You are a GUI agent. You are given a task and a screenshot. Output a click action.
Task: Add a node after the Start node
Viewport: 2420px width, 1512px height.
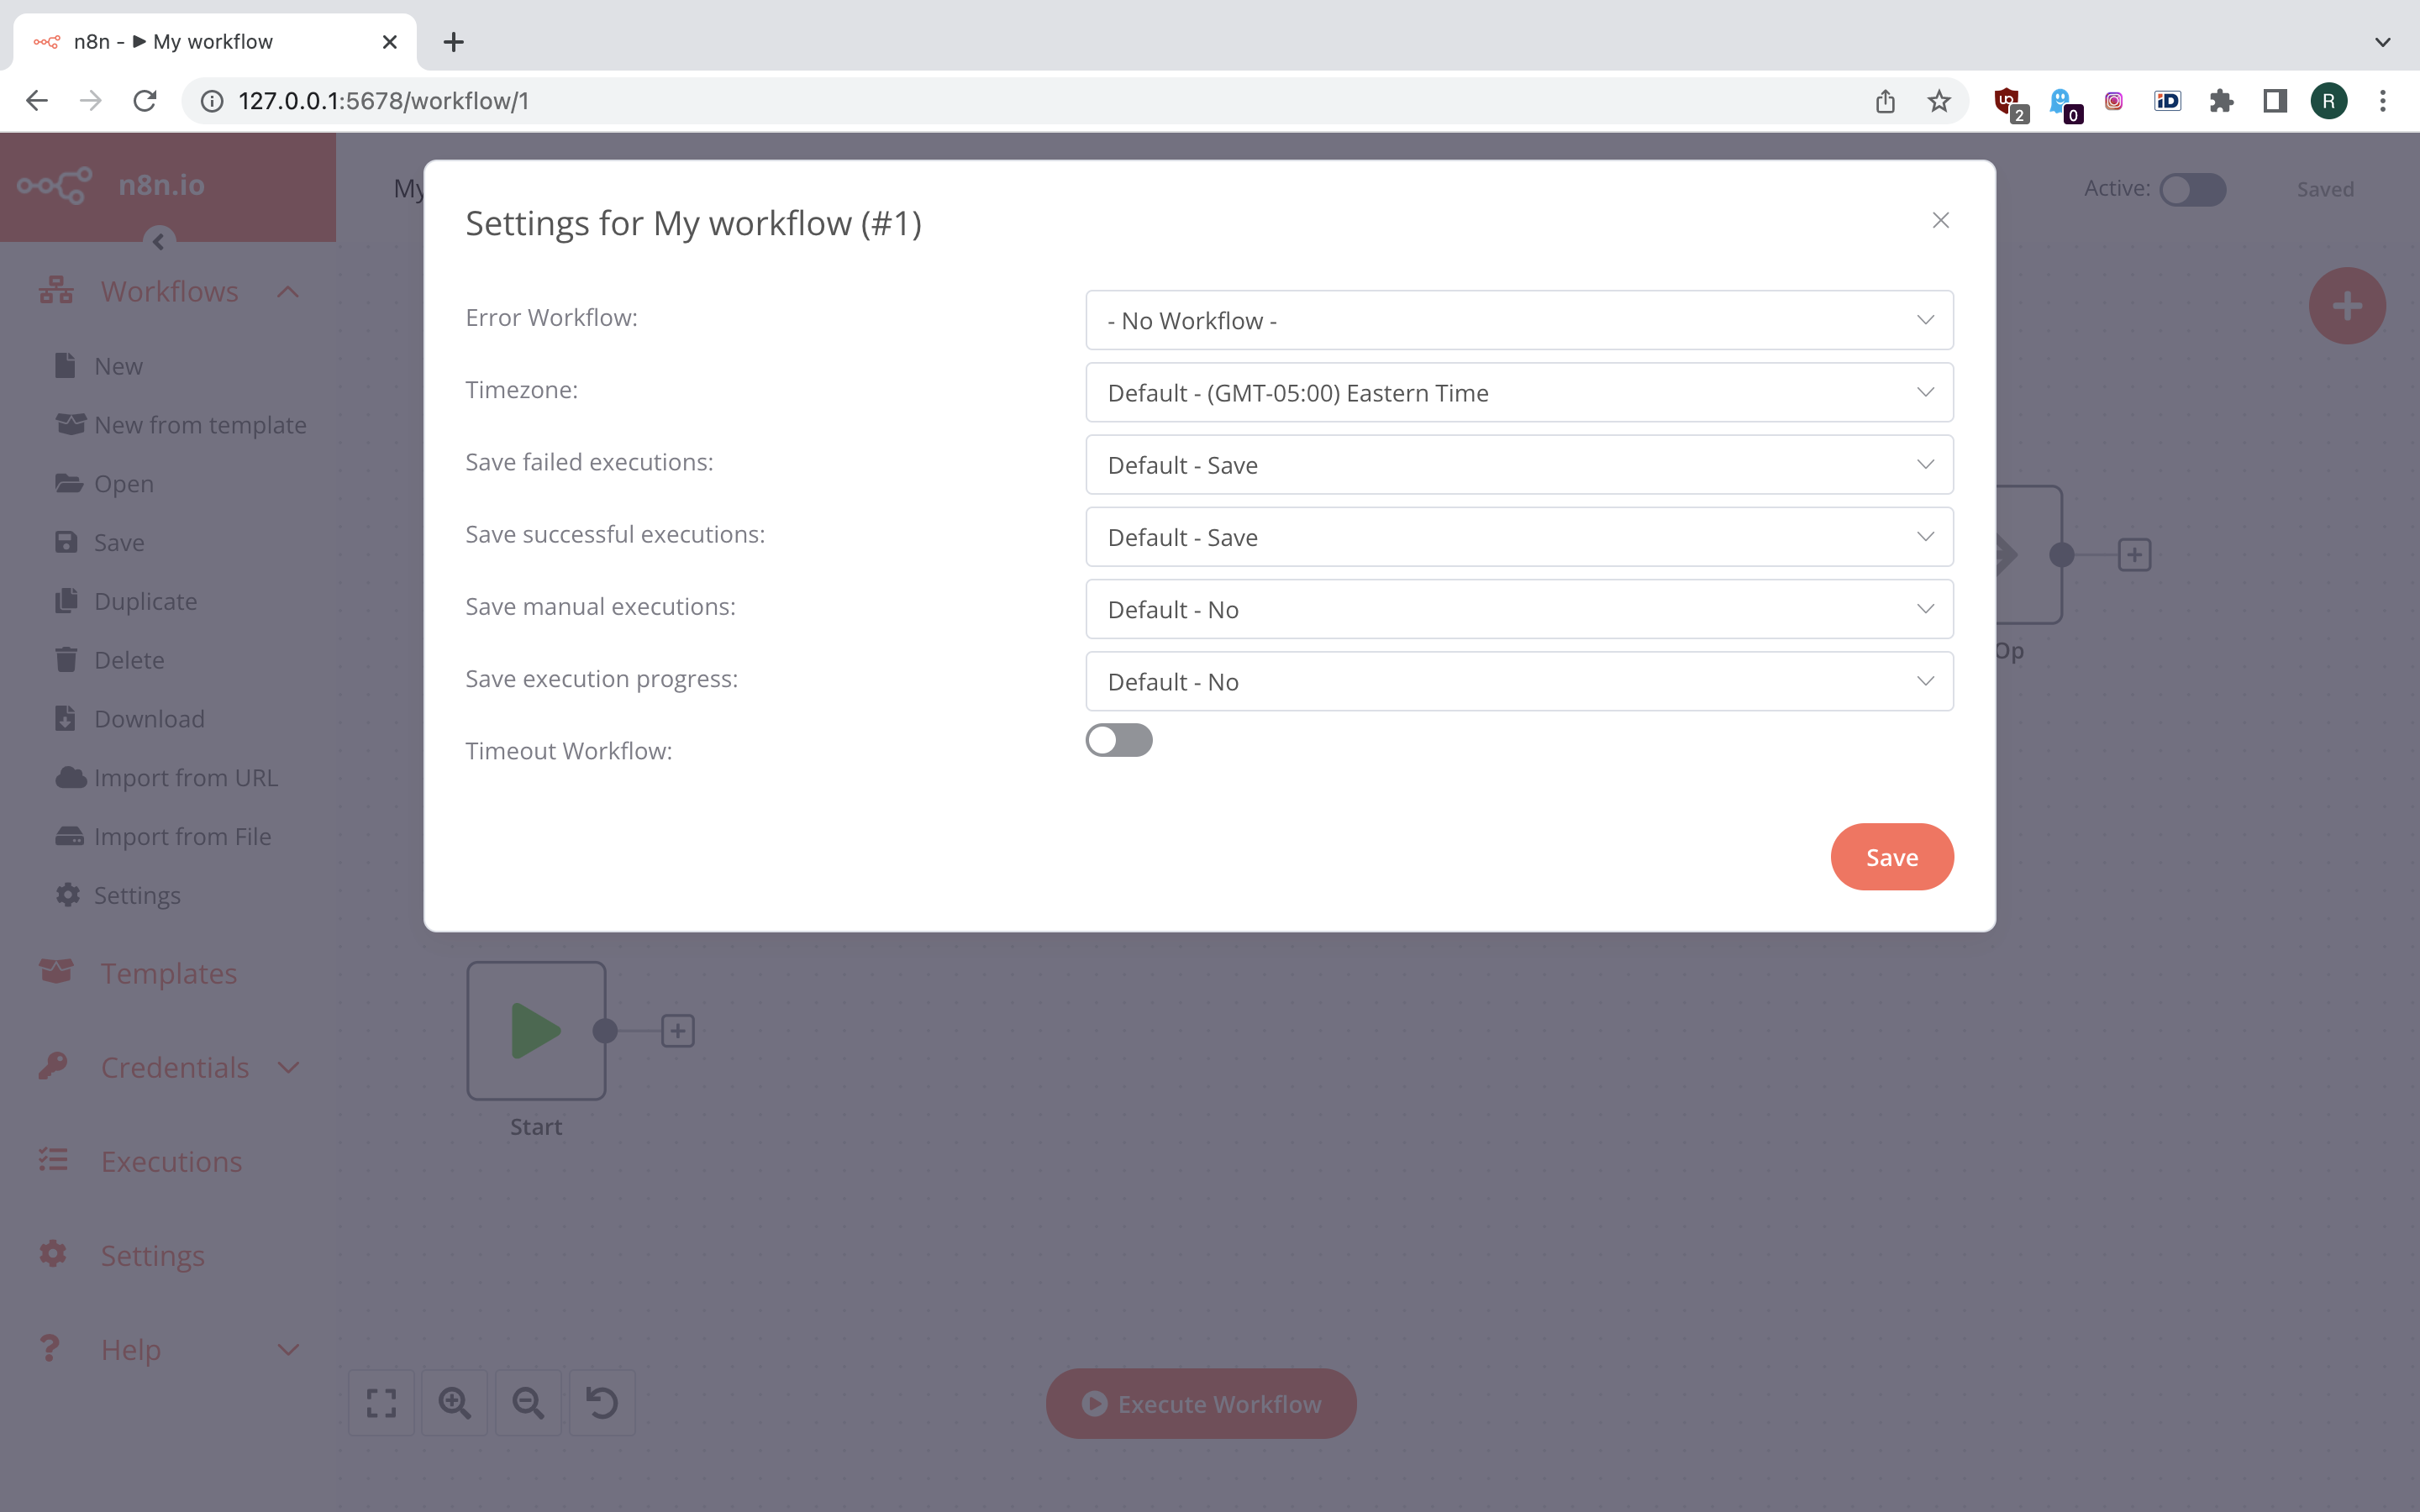[678, 1031]
